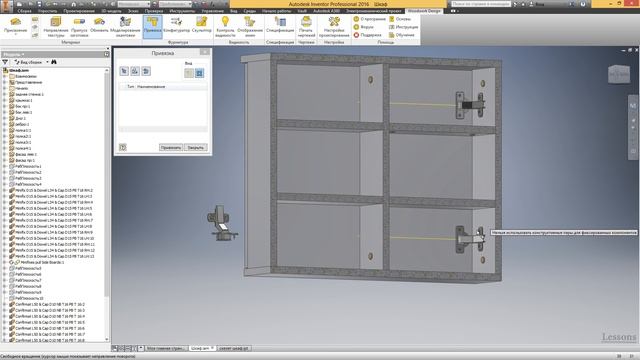
Task: Toggle second Вид mode button in dialog
Action: [199, 73]
